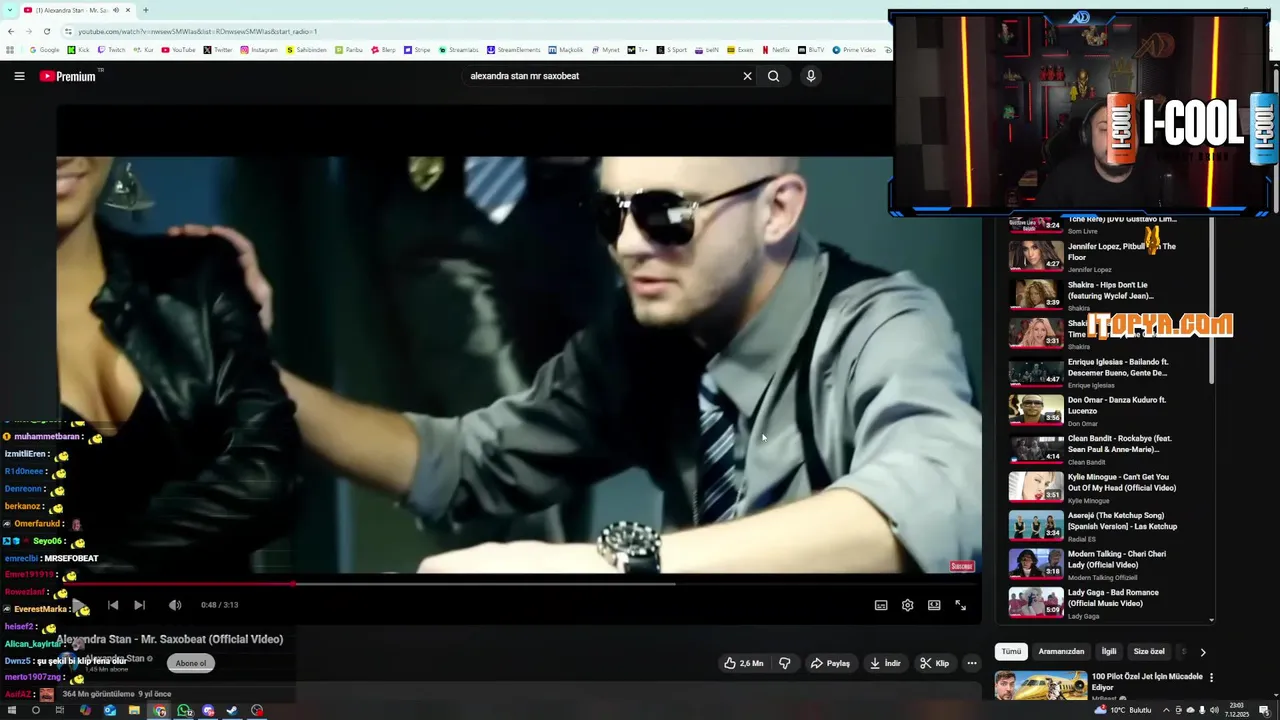Select the Size özel filter chip
Screen dimensions: 1280x720
pos(1149,651)
